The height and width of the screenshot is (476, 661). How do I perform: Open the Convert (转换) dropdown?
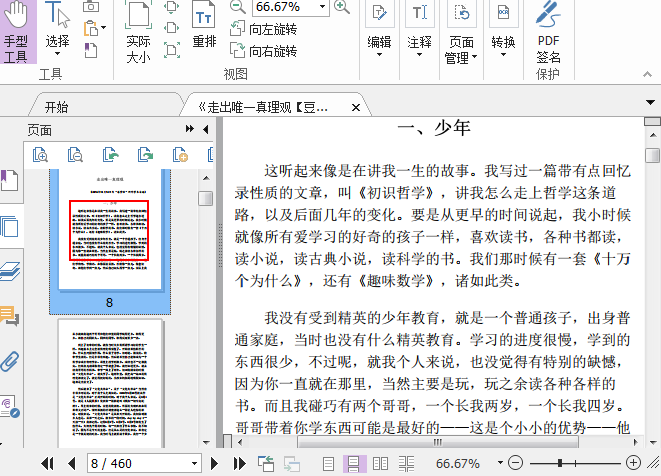[503, 30]
